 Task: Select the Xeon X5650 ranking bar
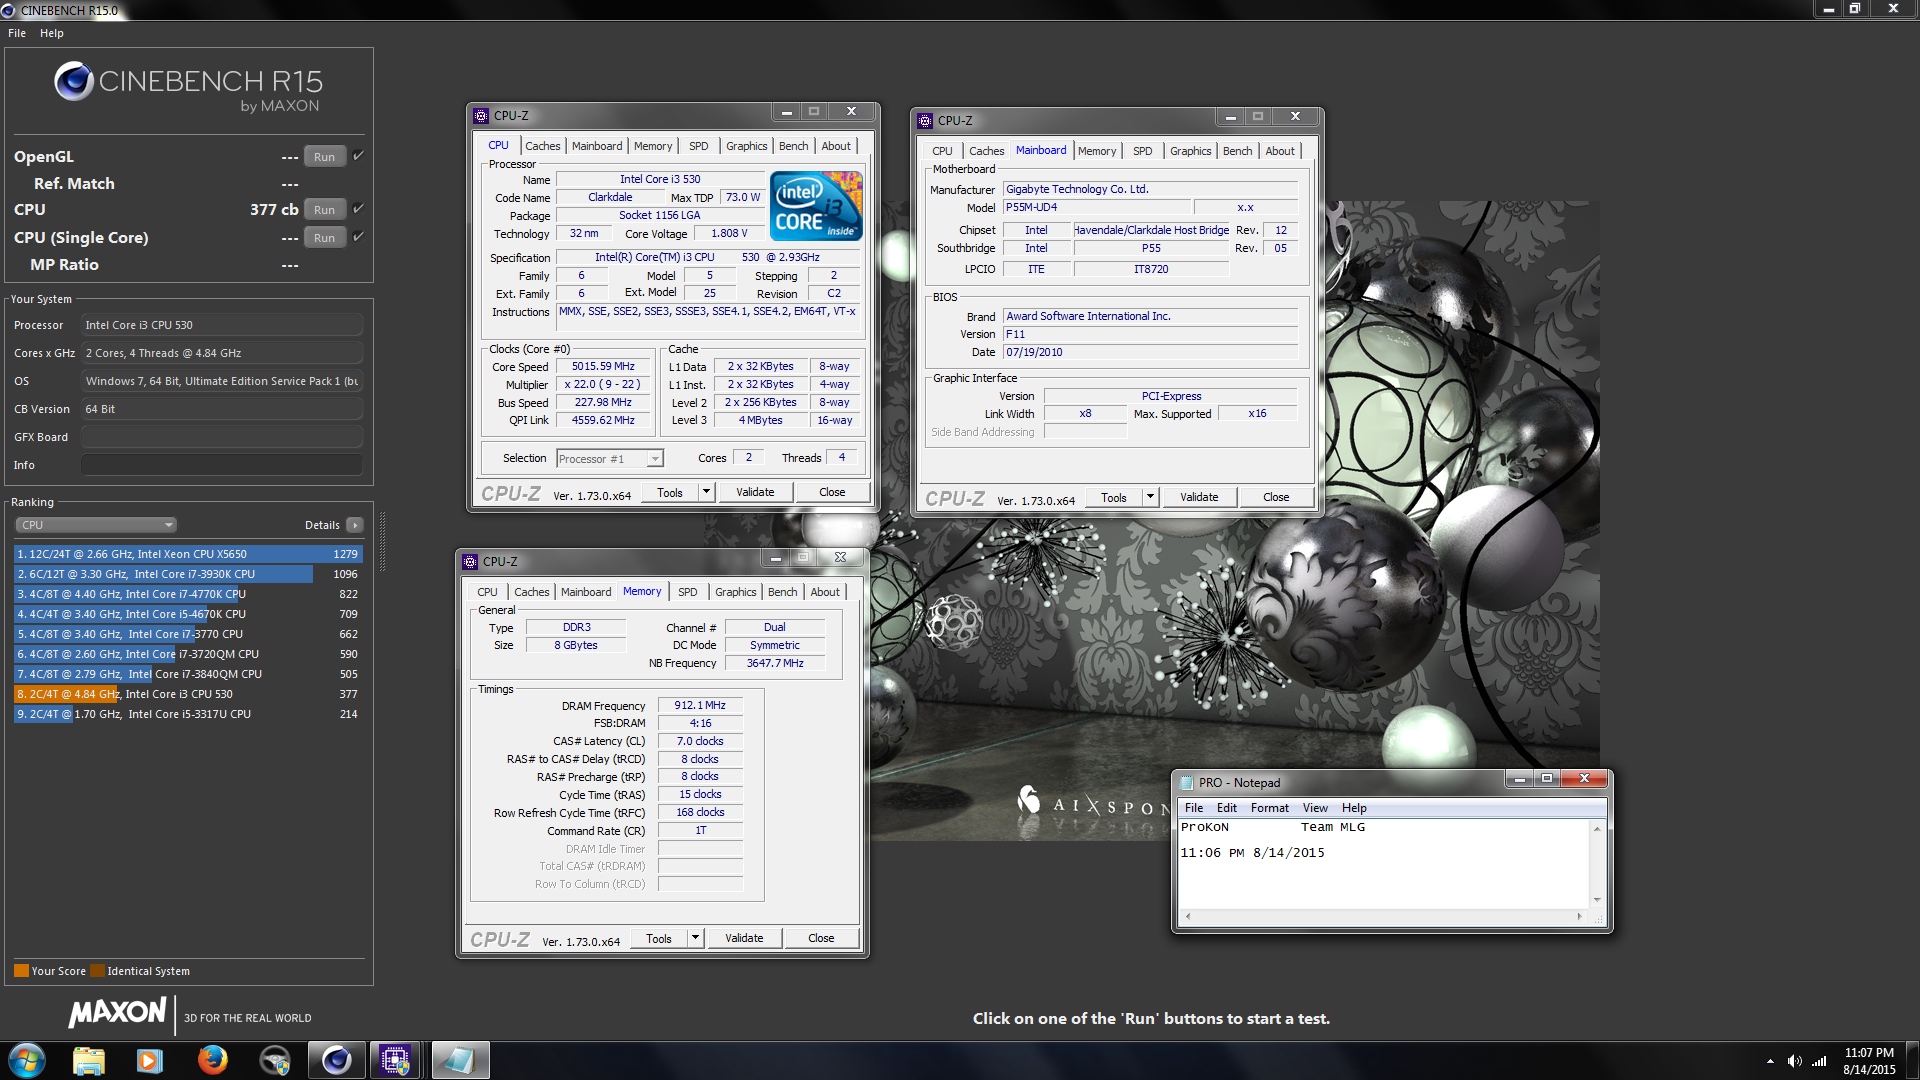[x=188, y=554]
